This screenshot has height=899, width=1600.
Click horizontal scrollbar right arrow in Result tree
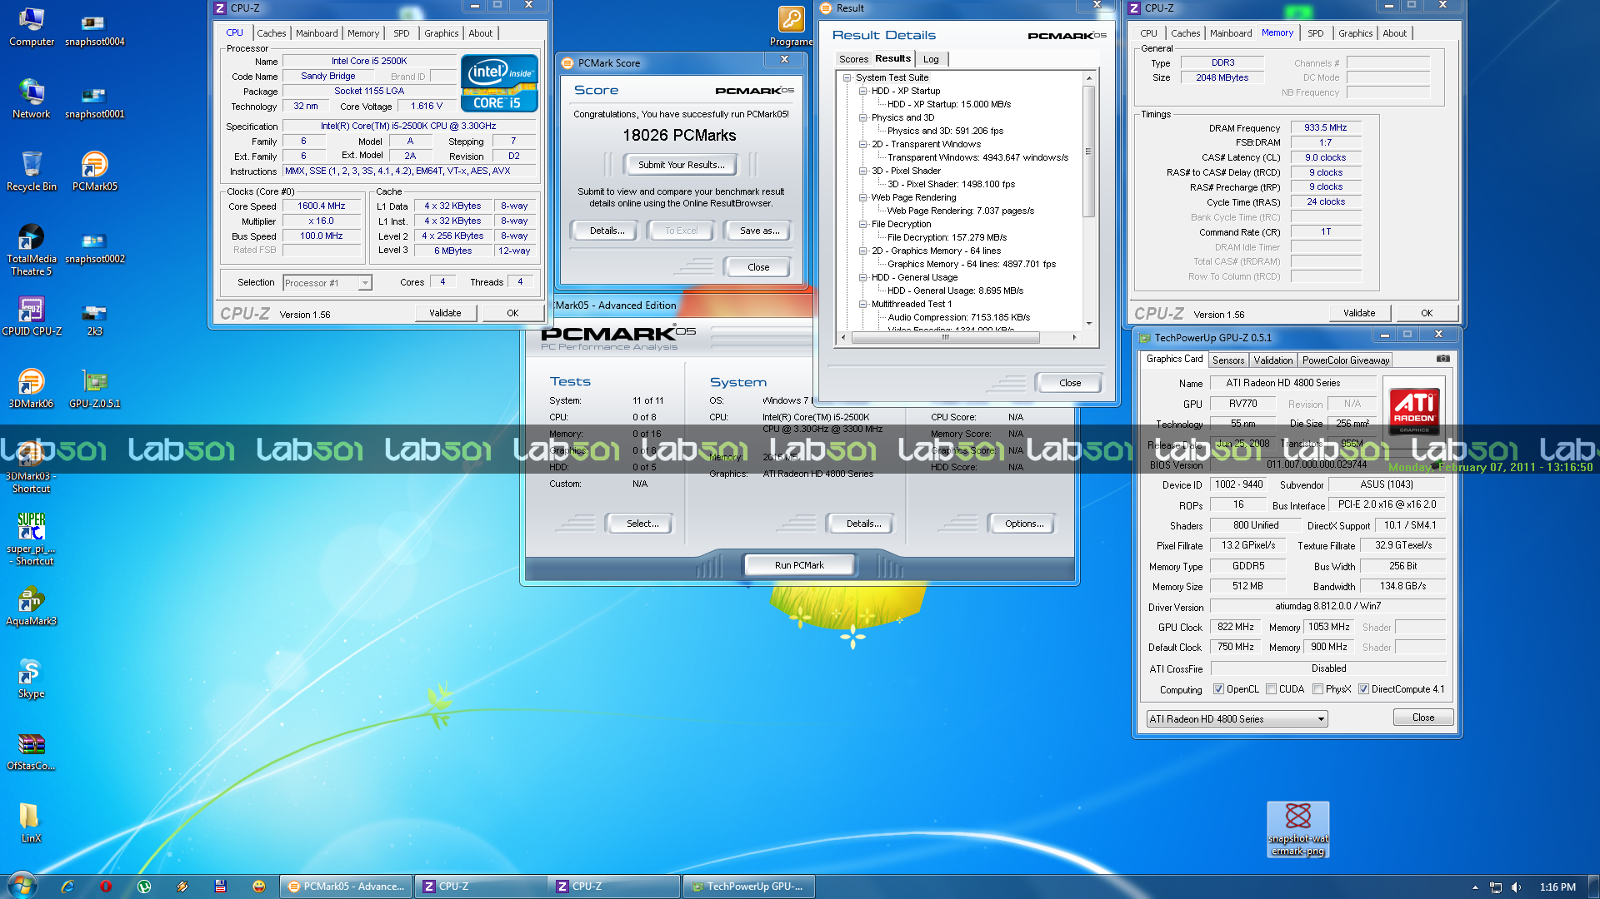tap(1075, 337)
